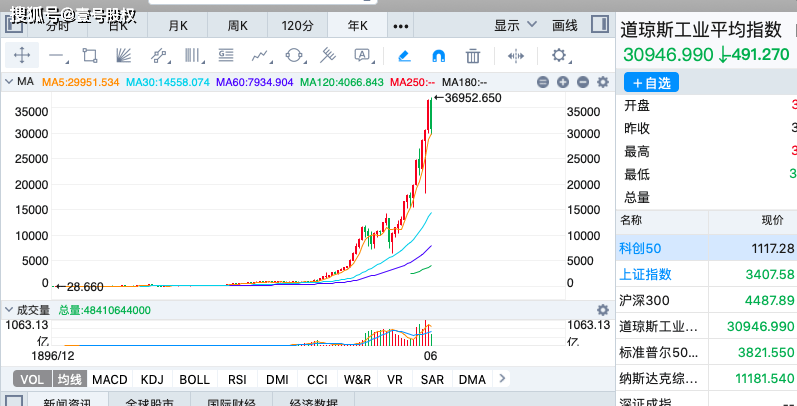The width and height of the screenshot is (797, 406).
Task: Delete drawings with the trash icon
Action: click(473, 55)
